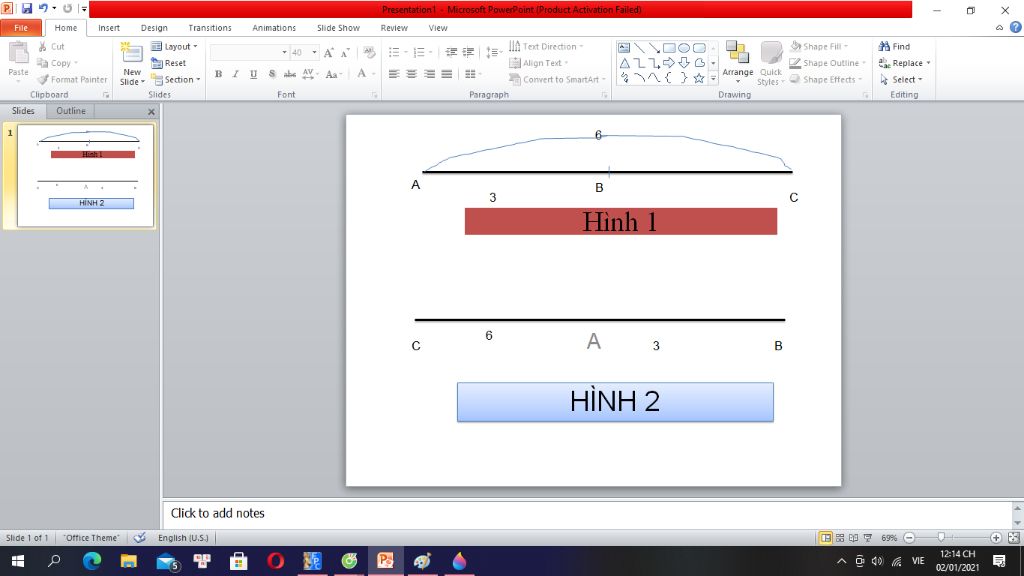Switch to the Transitions tab
This screenshot has width=1024, height=576.
click(x=210, y=28)
